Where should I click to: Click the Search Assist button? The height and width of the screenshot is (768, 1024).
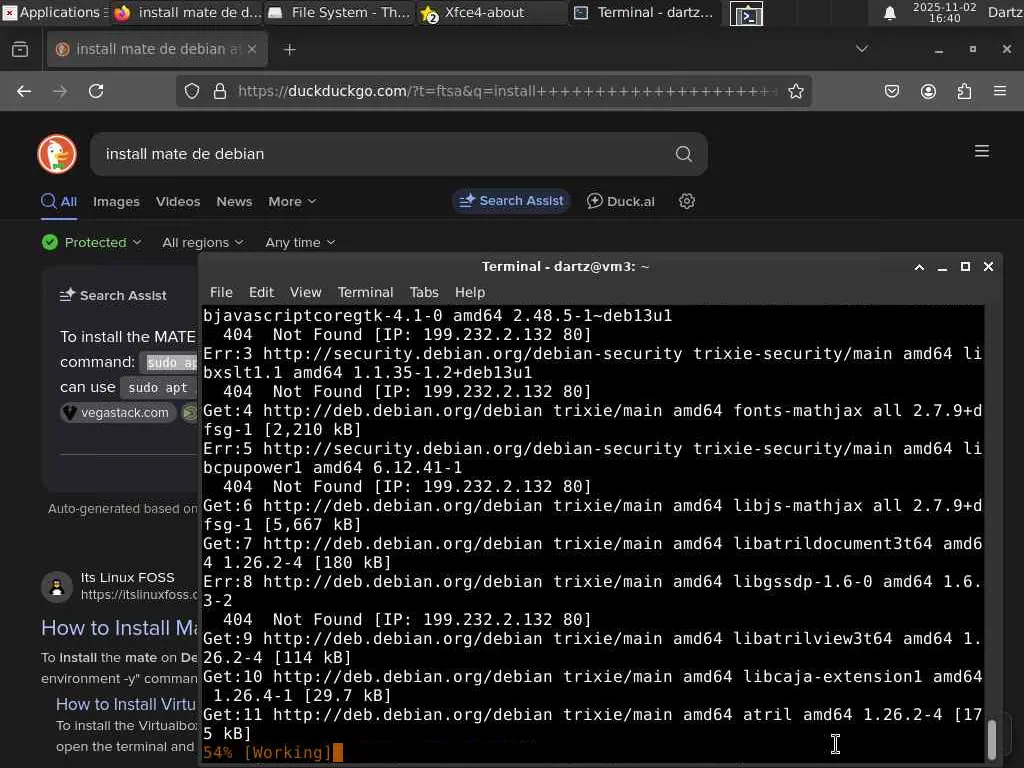pyautogui.click(x=511, y=201)
